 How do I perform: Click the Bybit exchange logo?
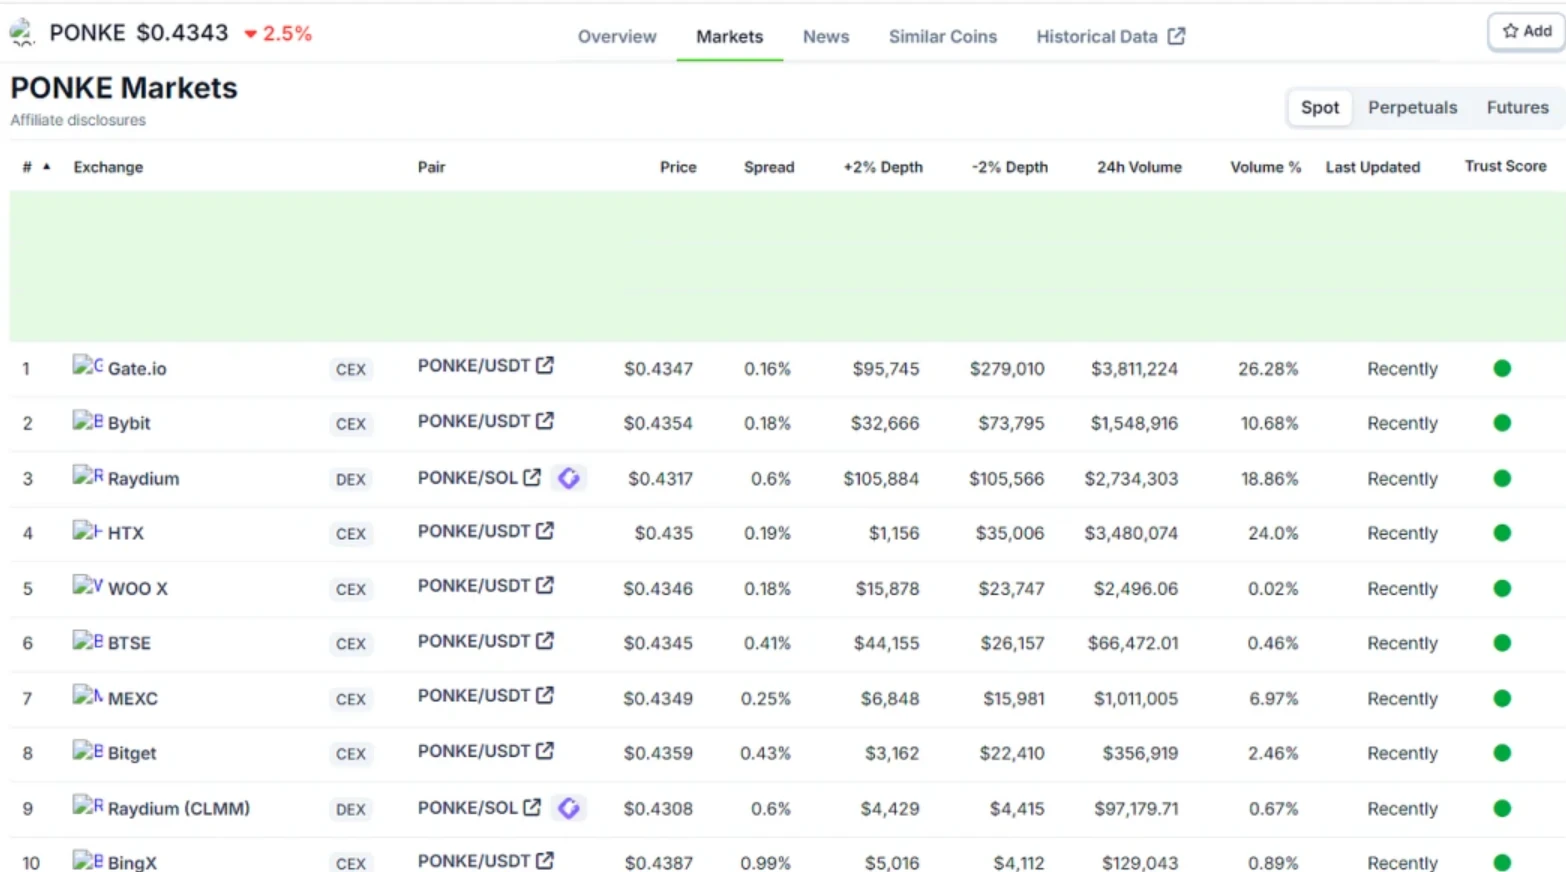(87, 421)
